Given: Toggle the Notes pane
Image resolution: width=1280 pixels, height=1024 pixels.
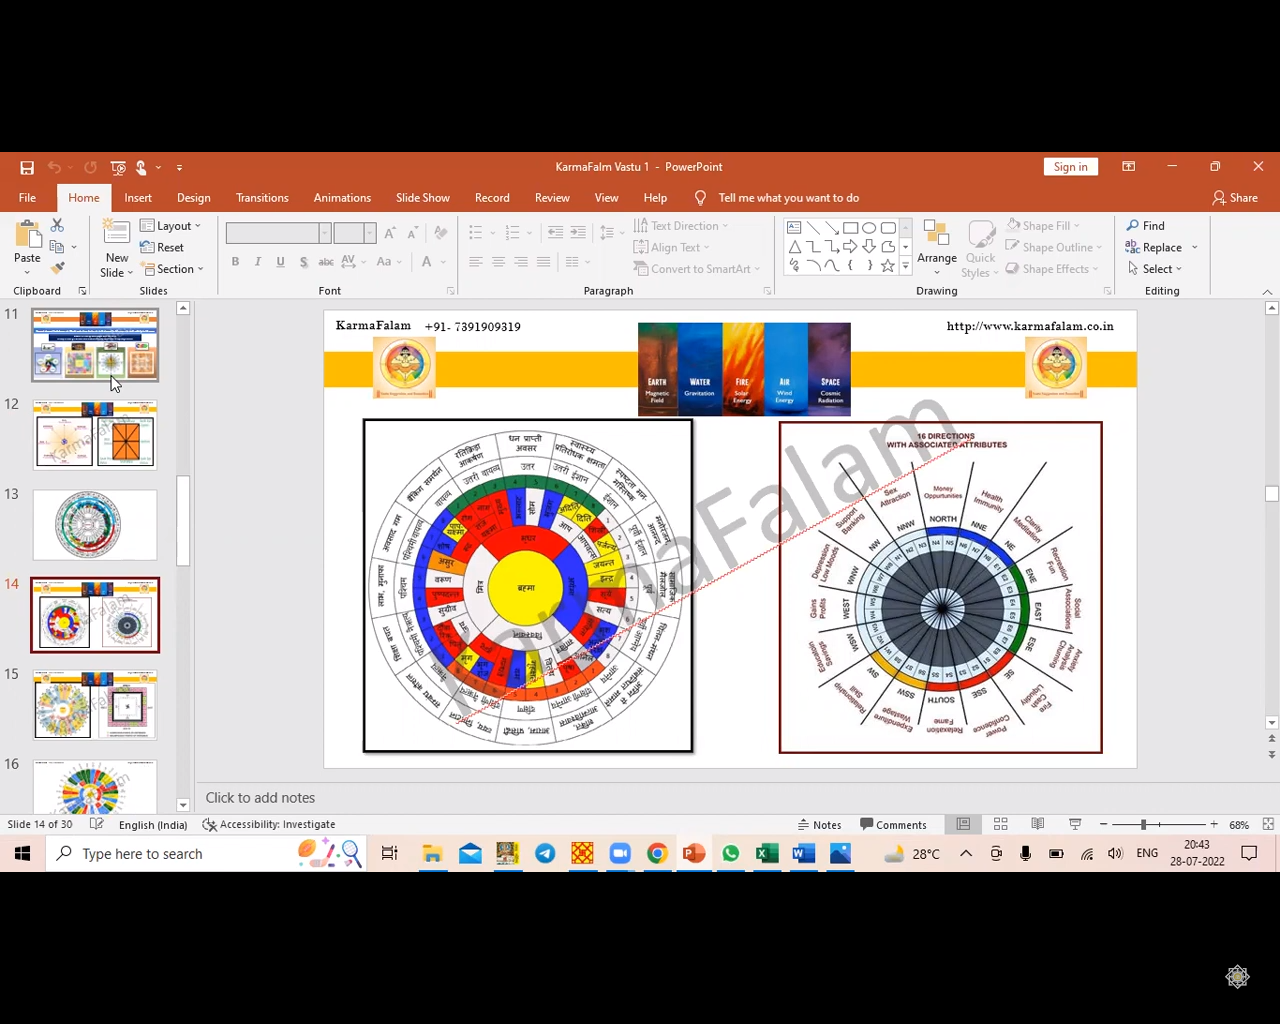Looking at the screenshot, I should coord(819,825).
